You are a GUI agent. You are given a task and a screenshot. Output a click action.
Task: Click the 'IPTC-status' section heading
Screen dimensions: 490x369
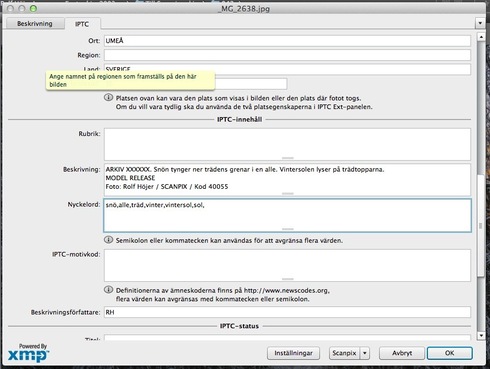[x=239, y=326]
